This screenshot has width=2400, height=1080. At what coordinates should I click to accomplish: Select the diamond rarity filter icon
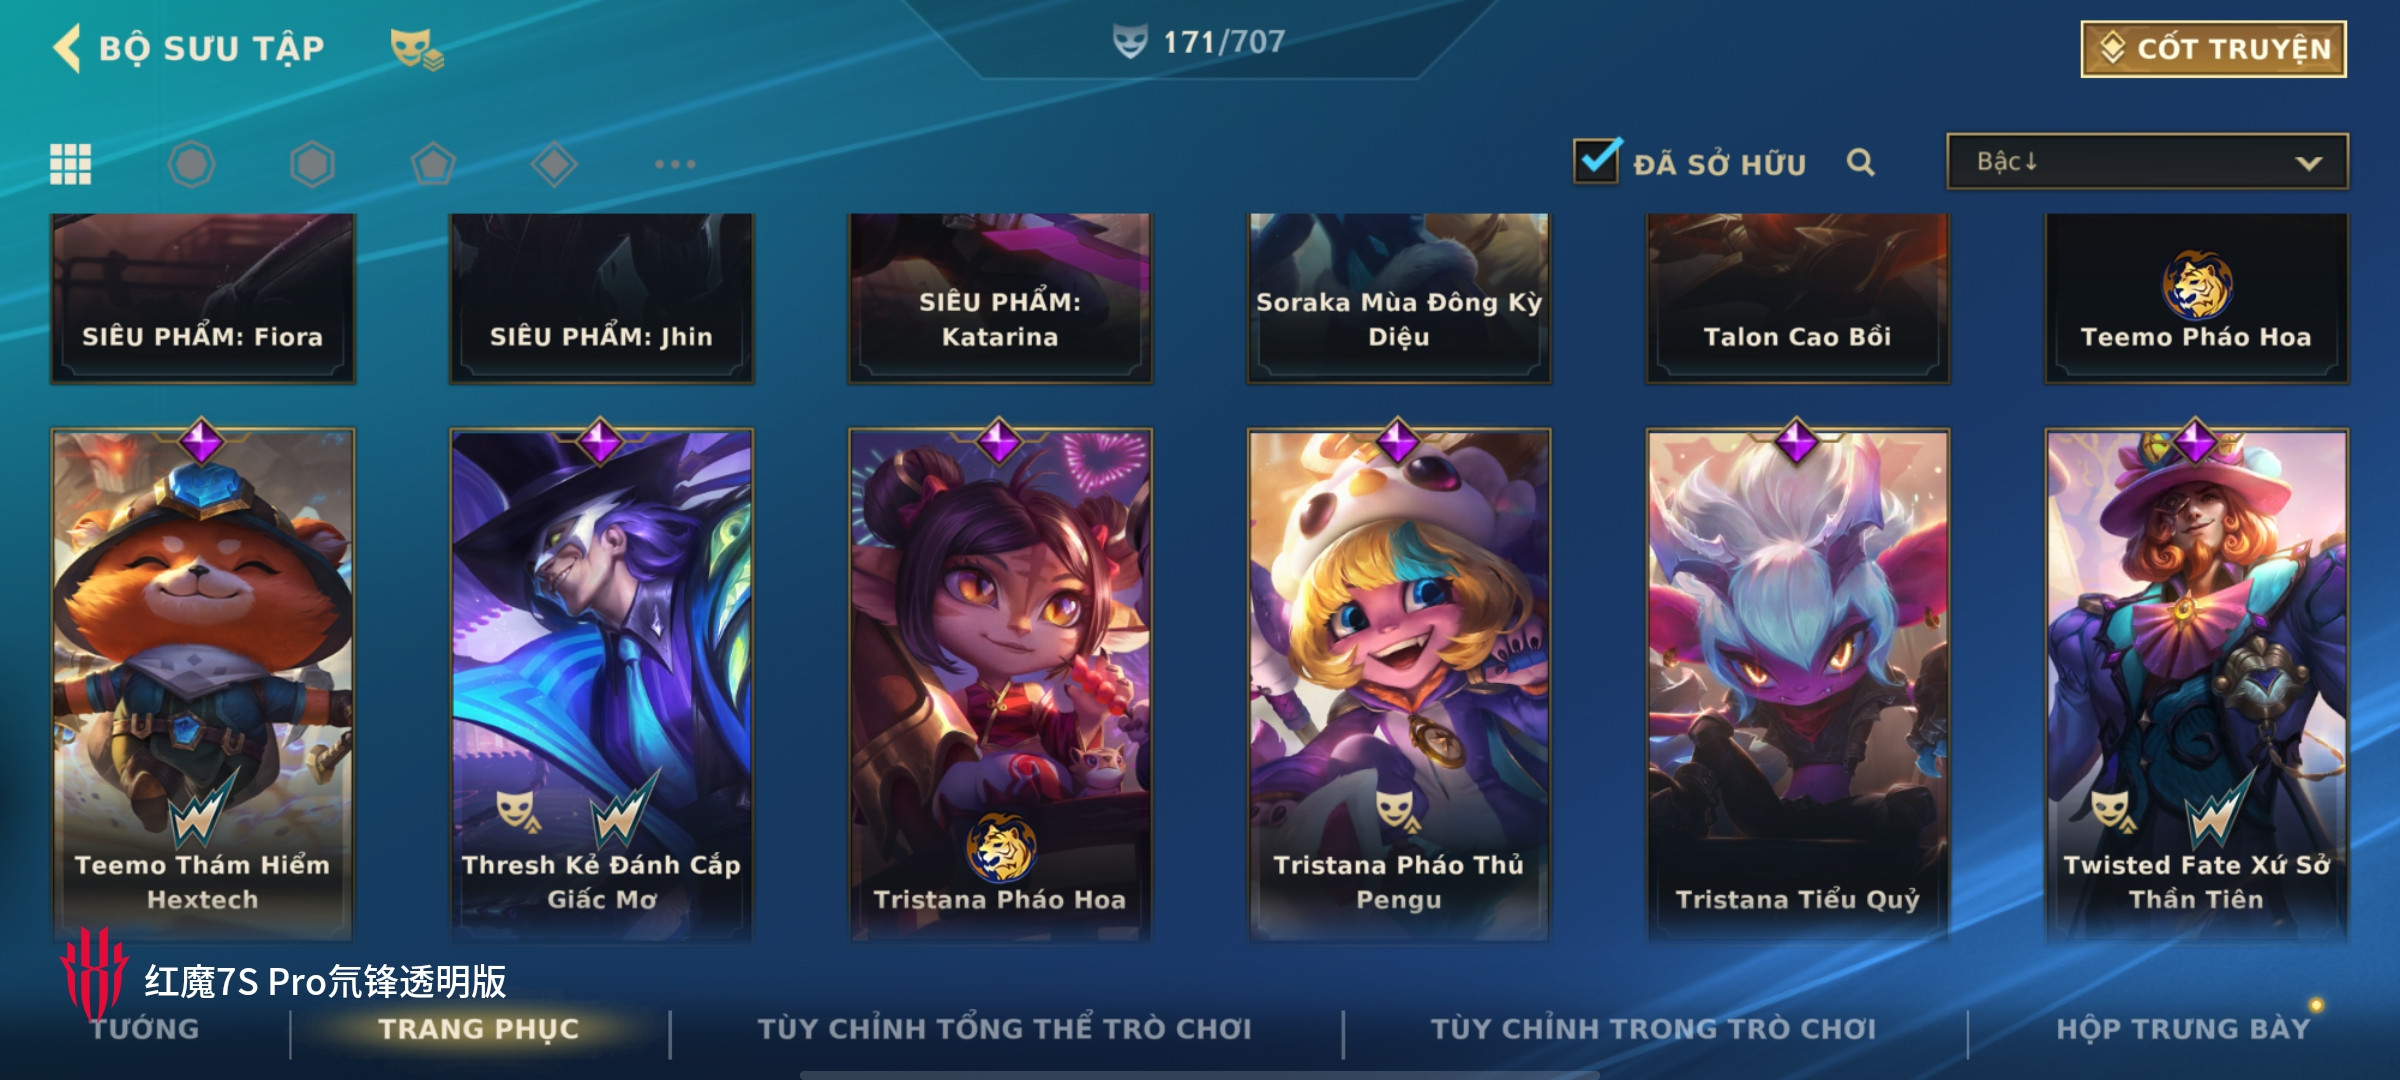pos(554,164)
